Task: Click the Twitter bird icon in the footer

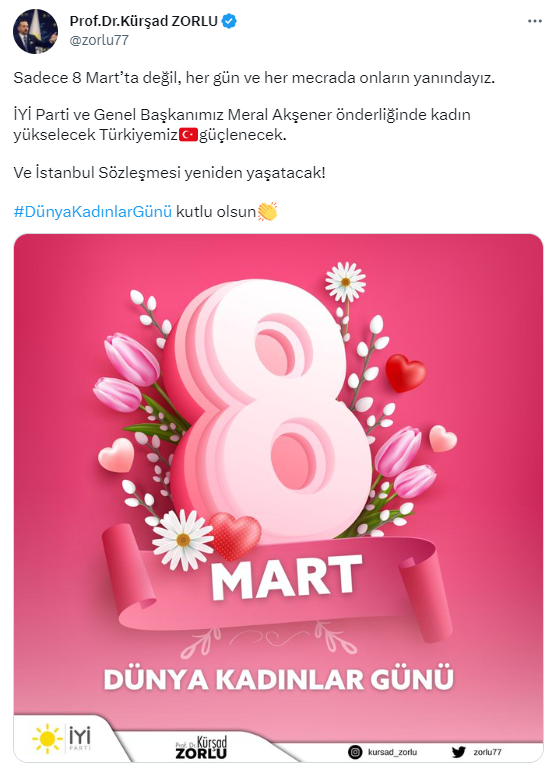Action: 458,752
